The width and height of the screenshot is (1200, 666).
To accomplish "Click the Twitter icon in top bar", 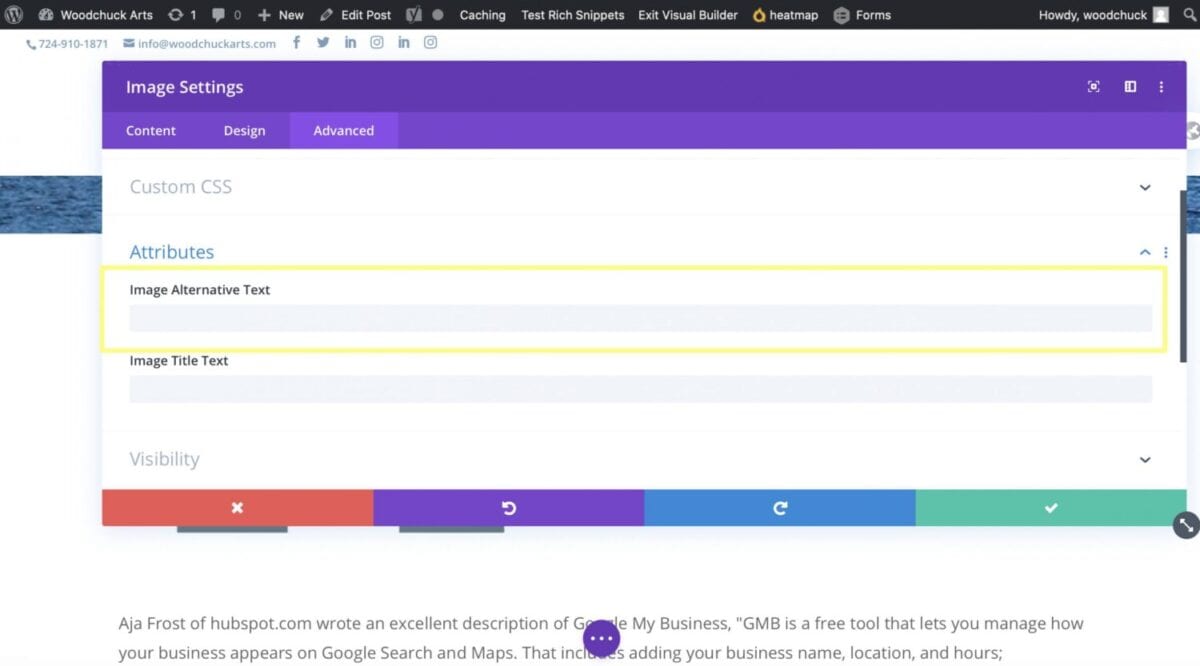I will (323, 43).
